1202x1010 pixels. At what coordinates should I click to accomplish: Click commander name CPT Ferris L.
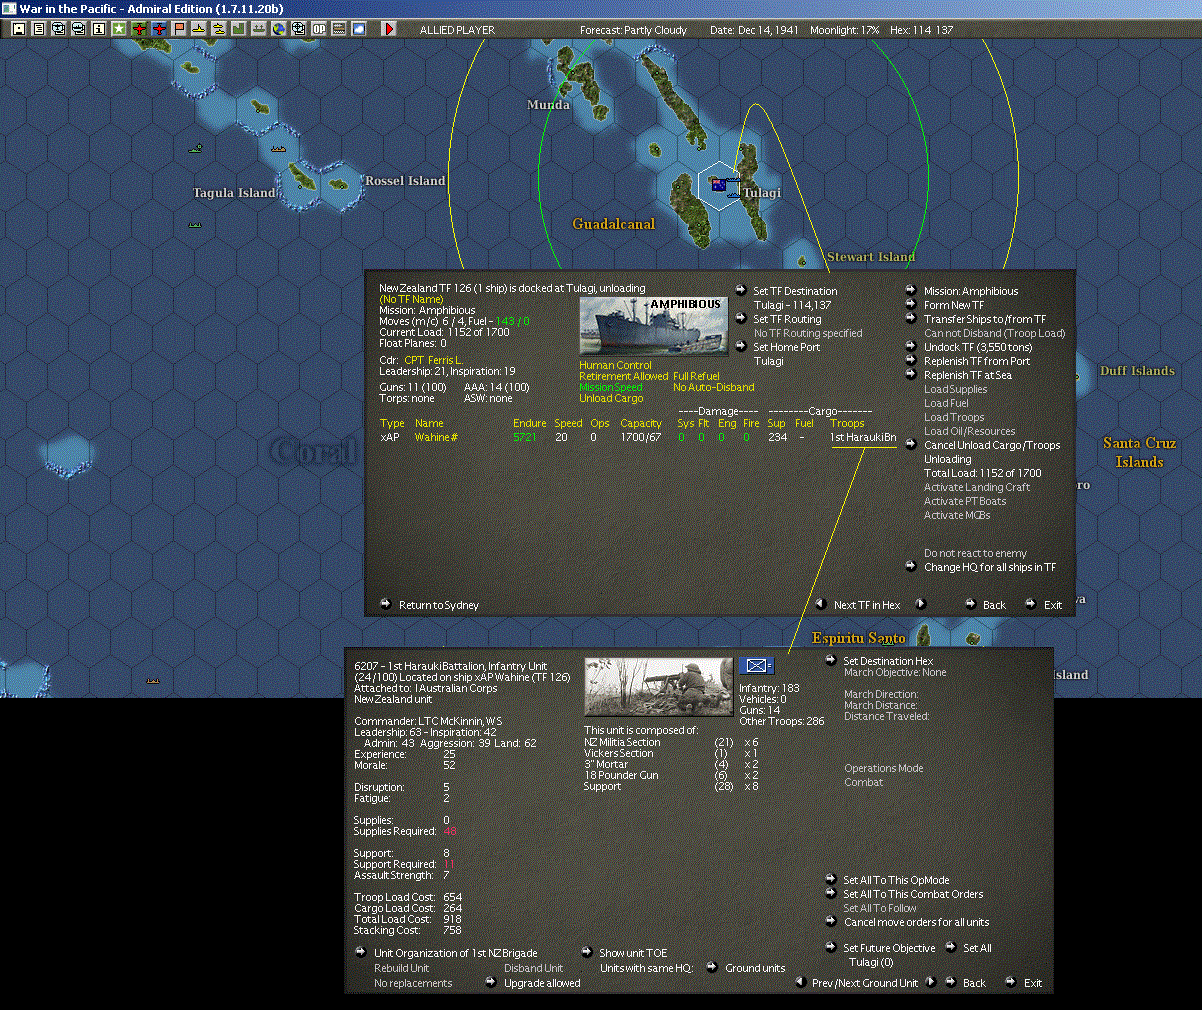(433, 360)
